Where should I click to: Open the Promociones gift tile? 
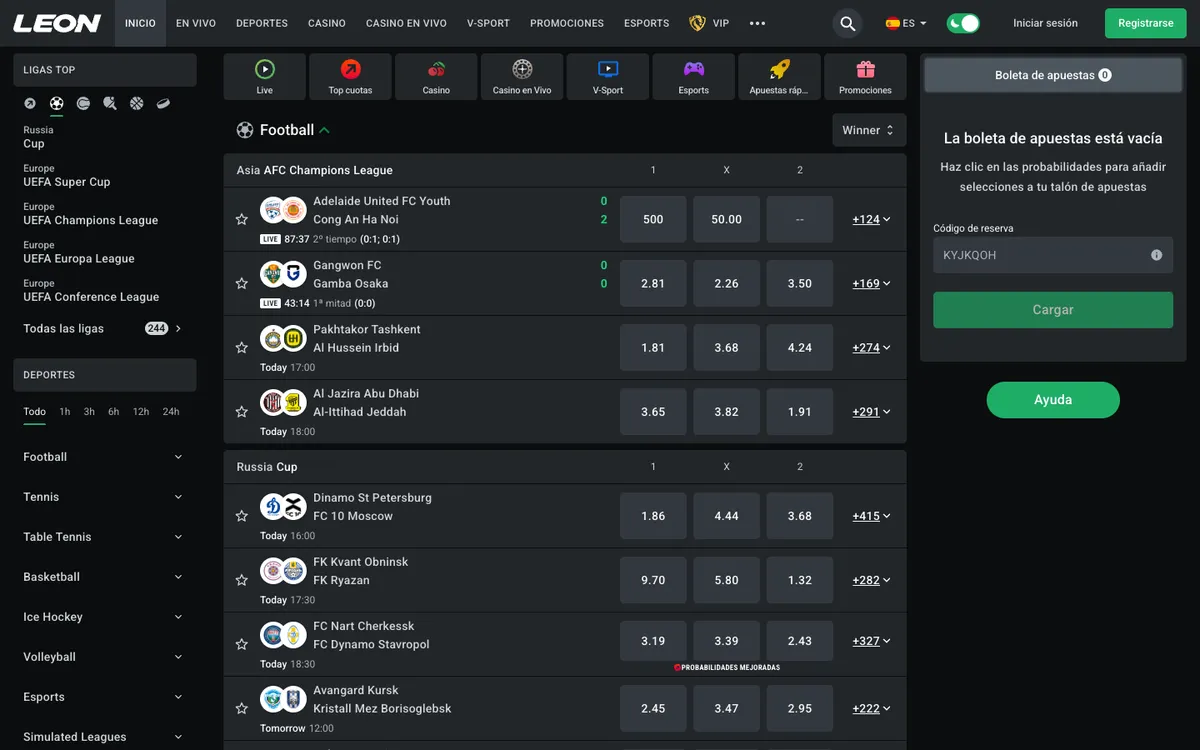pyautogui.click(x=865, y=77)
